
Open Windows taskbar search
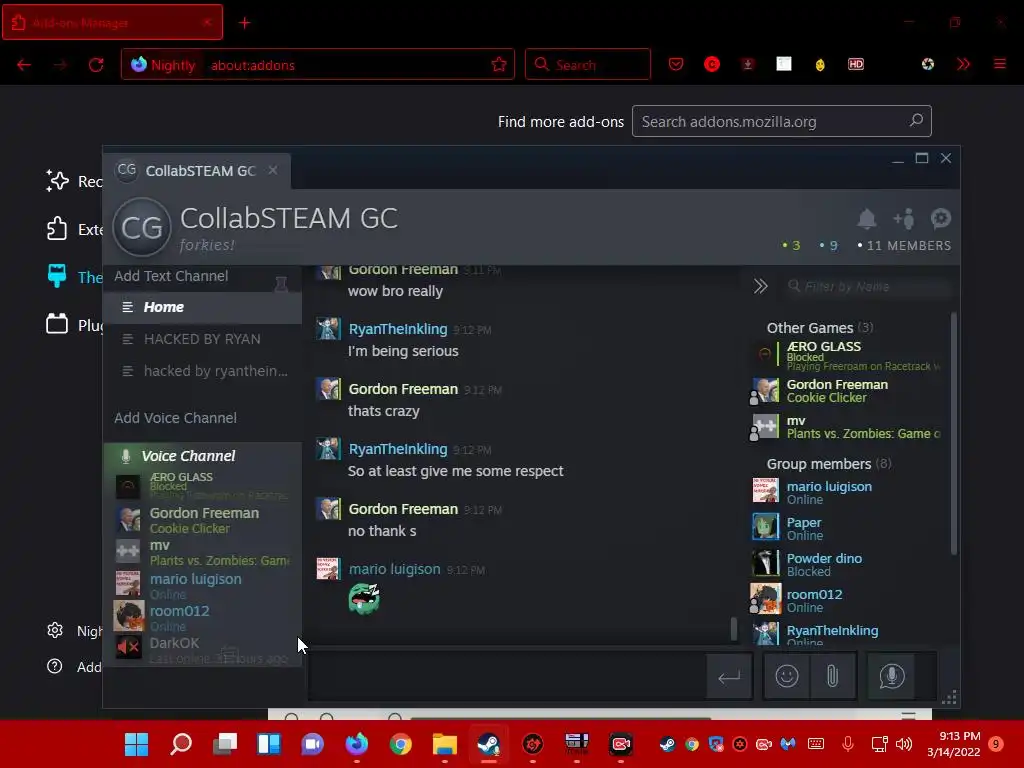tap(181, 744)
